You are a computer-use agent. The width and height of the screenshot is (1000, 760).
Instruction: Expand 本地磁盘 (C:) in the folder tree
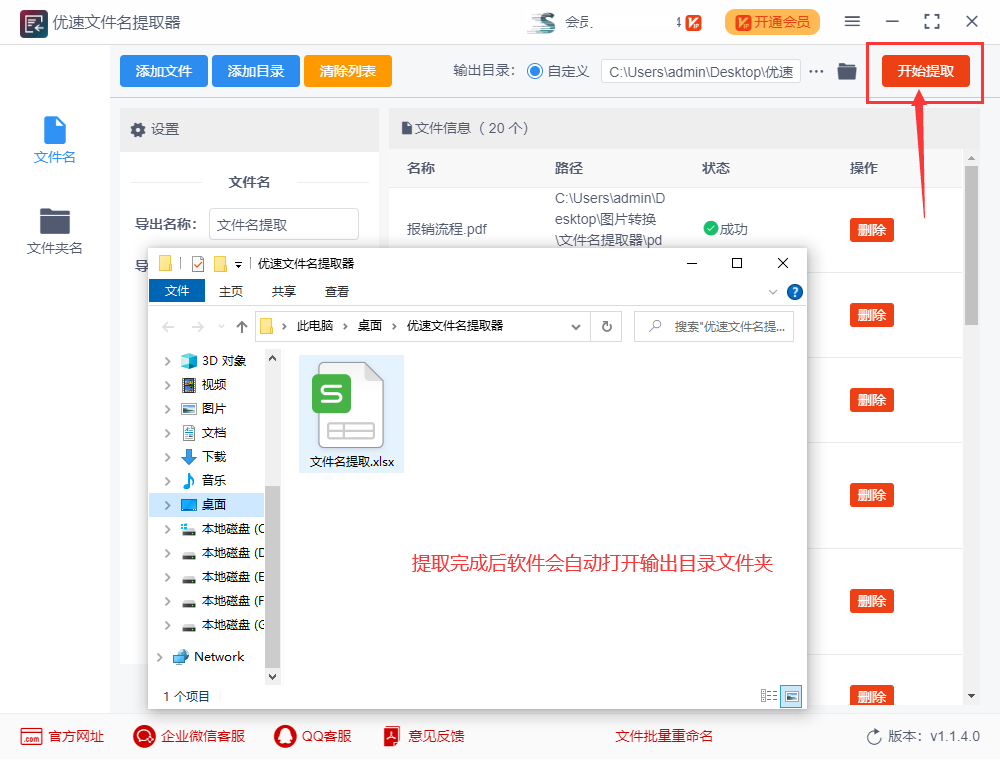[167, 528]
